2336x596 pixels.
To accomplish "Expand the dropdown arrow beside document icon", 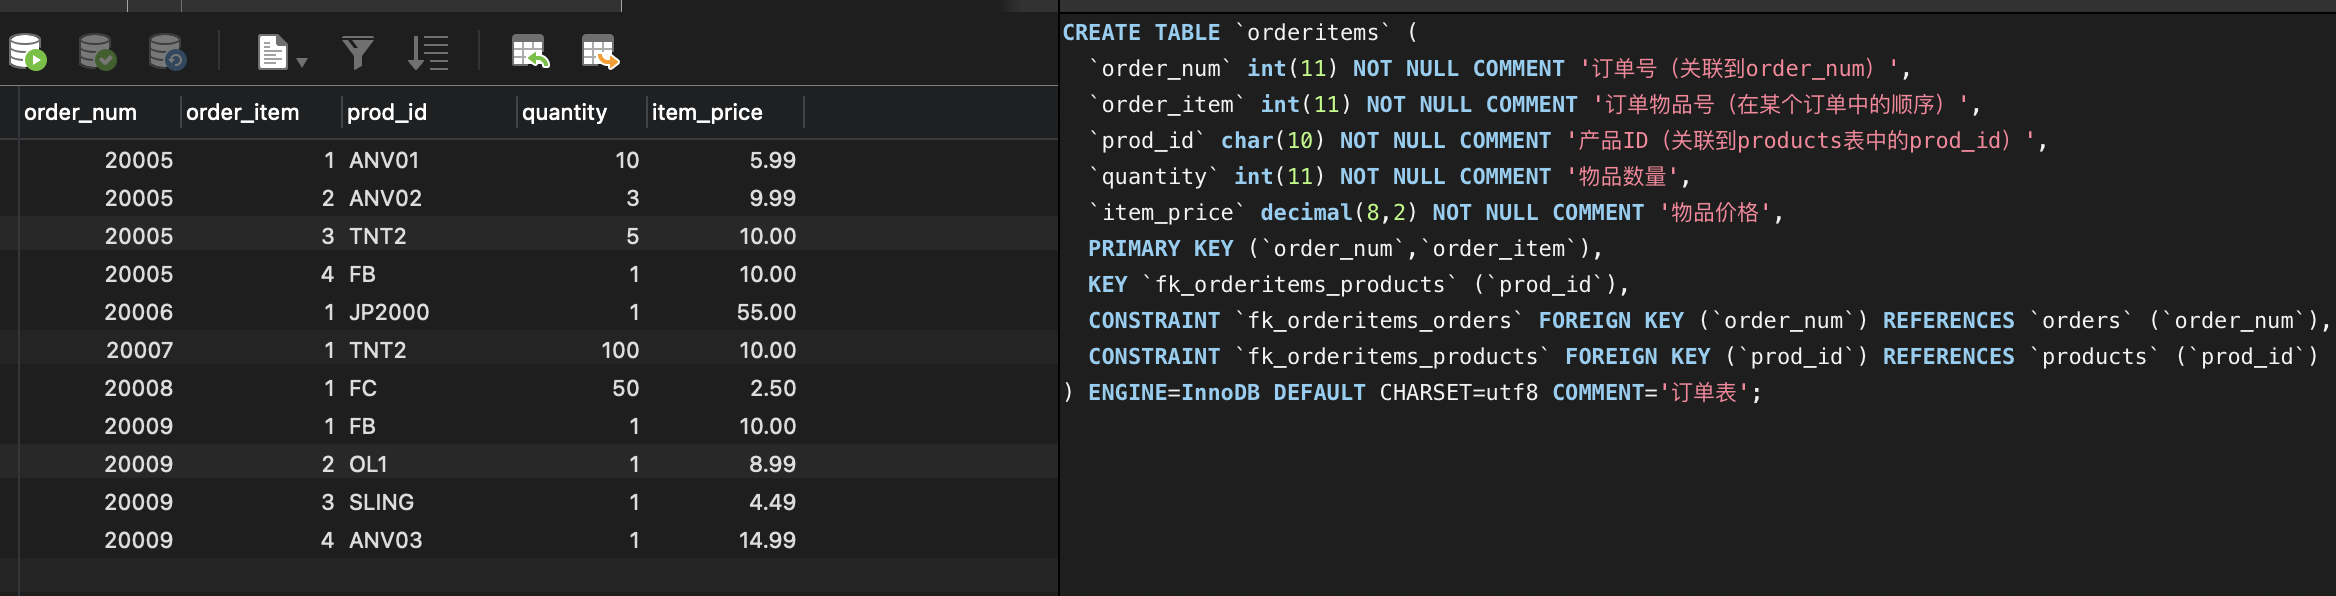I will 302,62.
